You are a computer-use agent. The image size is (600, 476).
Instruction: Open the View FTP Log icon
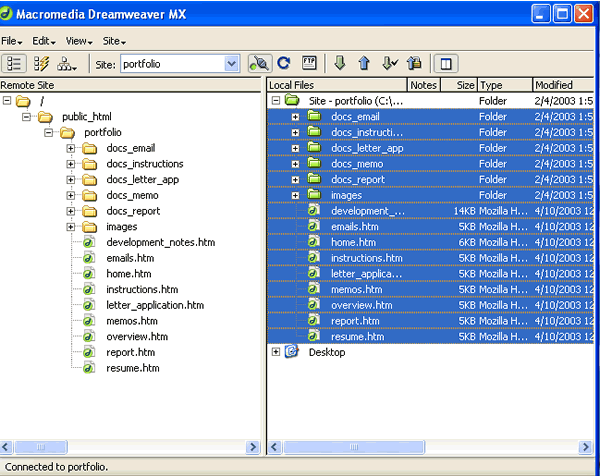tap(309, 63)
